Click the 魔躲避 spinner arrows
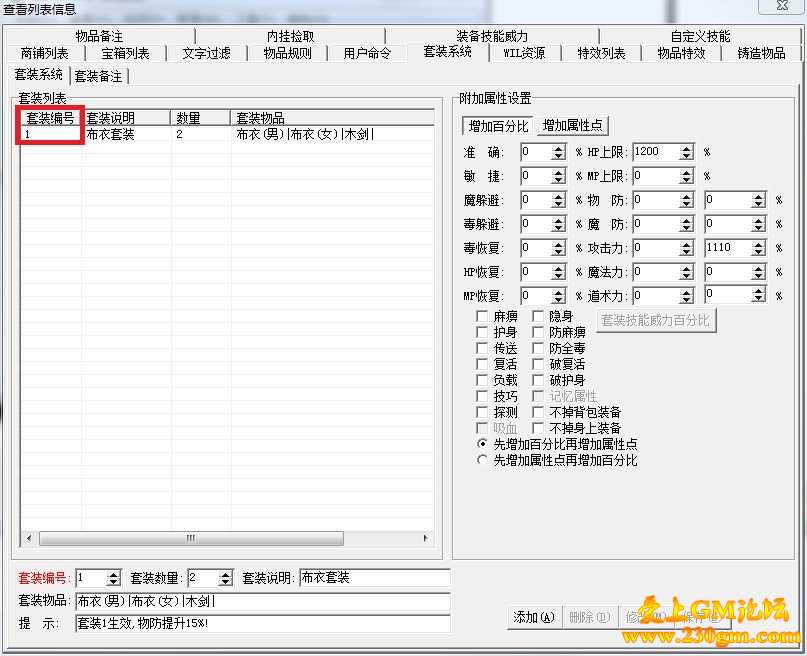Image resolution: width=807 pixels, height=656 pixels. [558, 200]
